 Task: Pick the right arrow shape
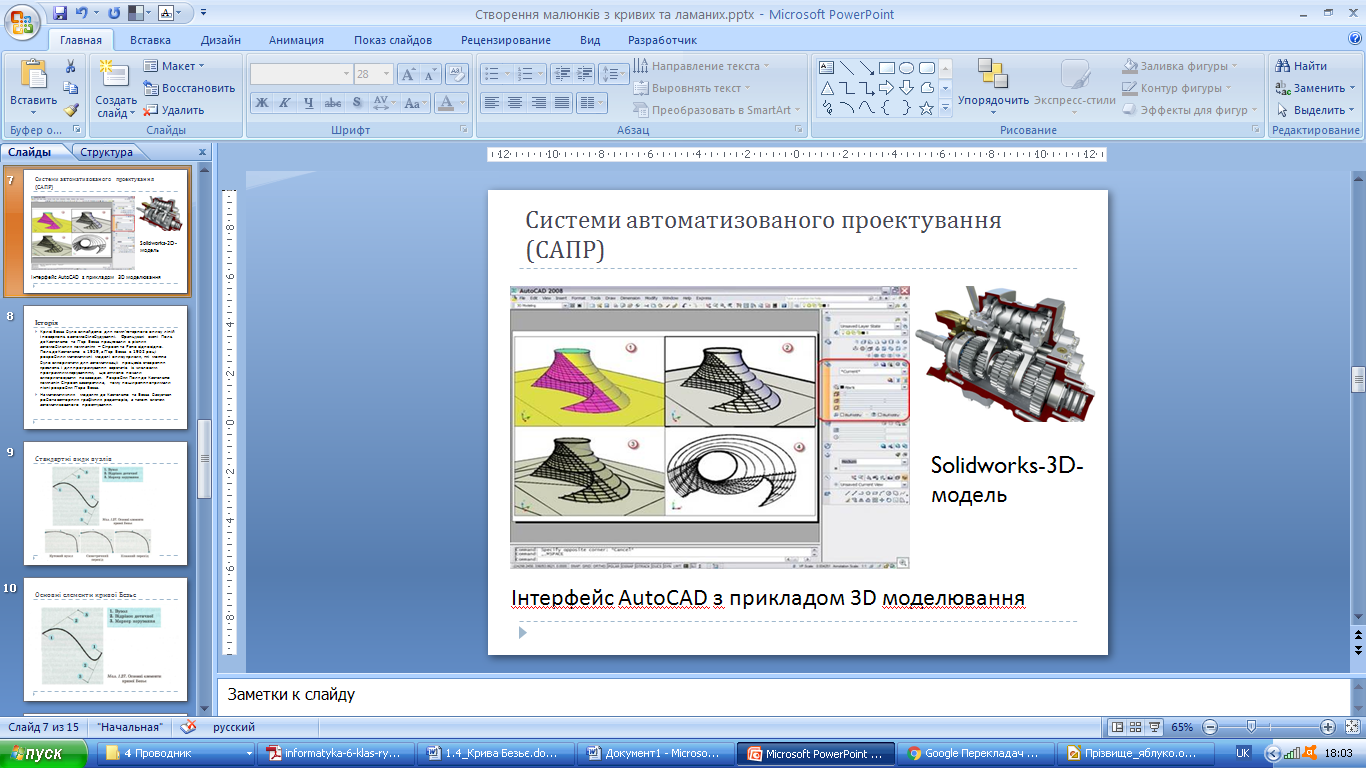pyautogui.click(x=887, y=88)
